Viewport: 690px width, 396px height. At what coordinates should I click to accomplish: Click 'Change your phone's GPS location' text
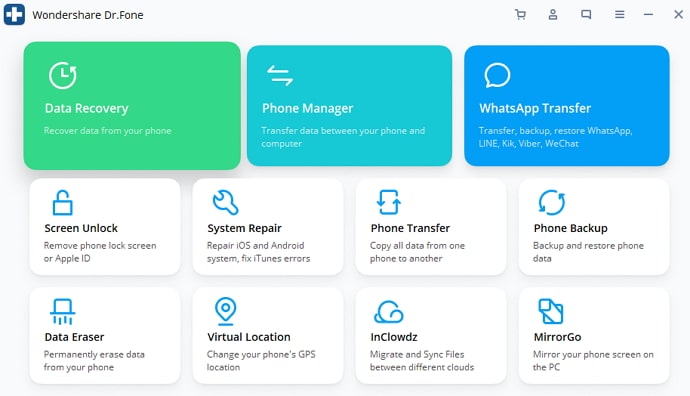pyautogui.click(x=261, y=361)
